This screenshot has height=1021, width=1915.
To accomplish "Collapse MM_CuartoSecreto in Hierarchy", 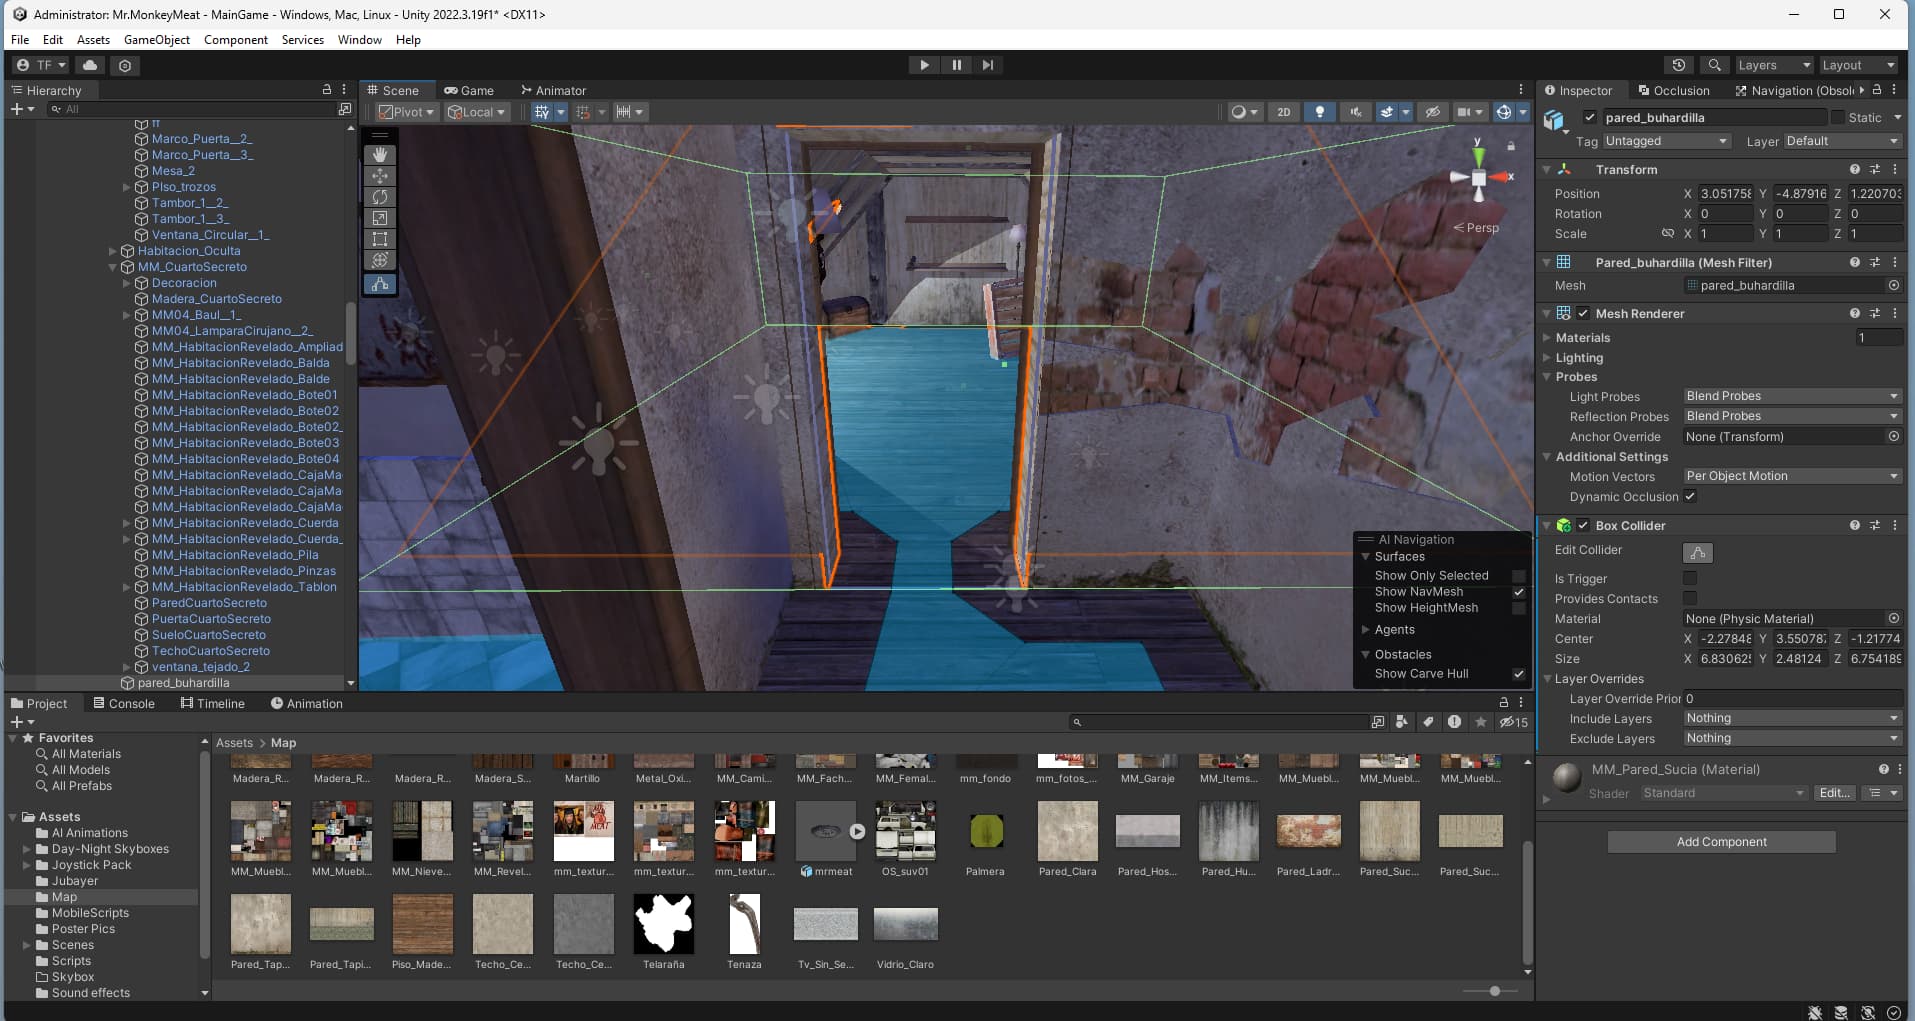I will click(x=113, y=267).
